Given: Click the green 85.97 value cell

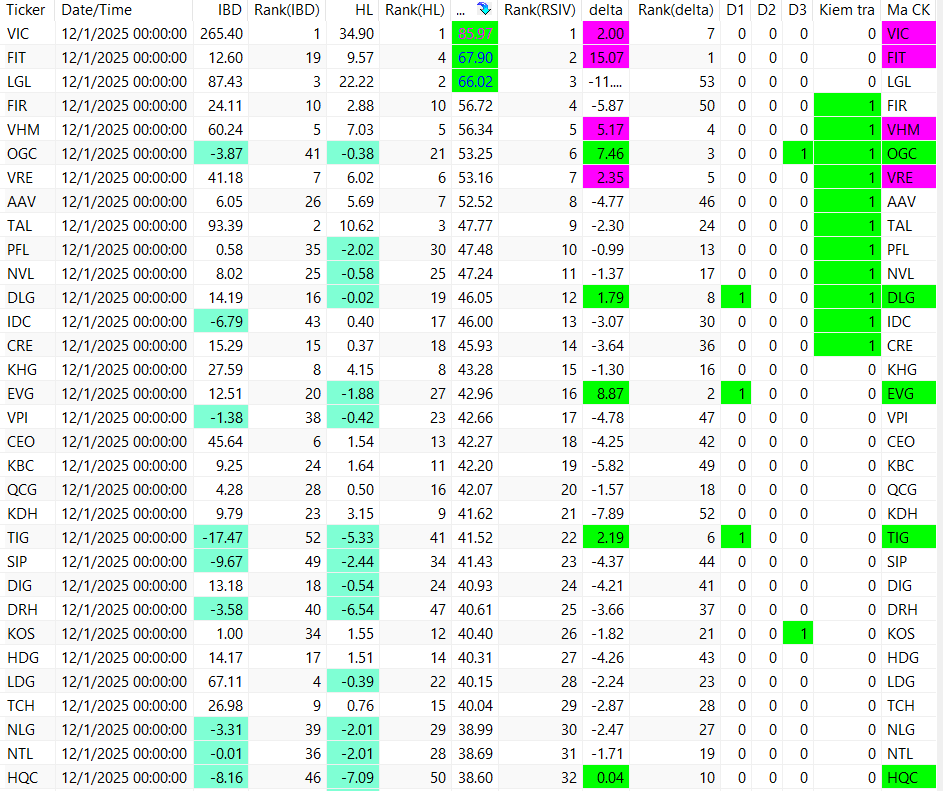Looking at the screenshot, I should (475, 34).
